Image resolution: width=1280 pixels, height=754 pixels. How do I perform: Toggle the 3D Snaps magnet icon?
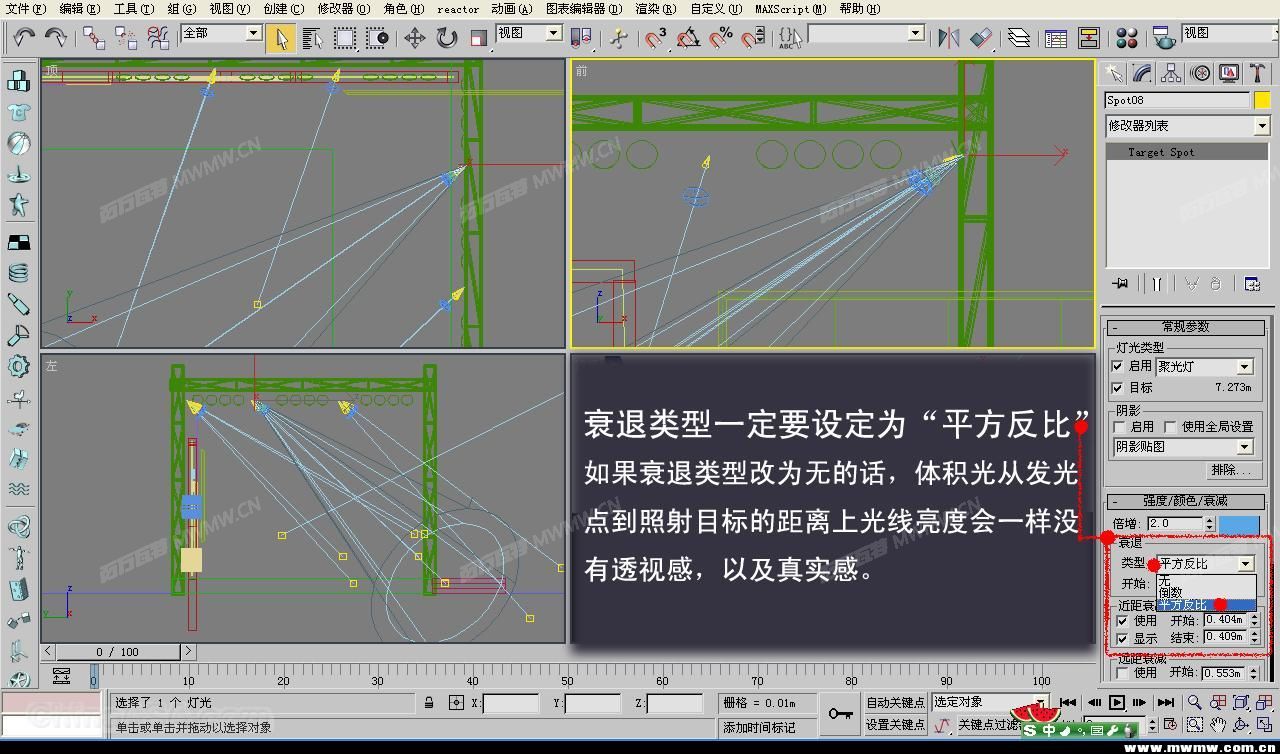[x=656, y=38]
